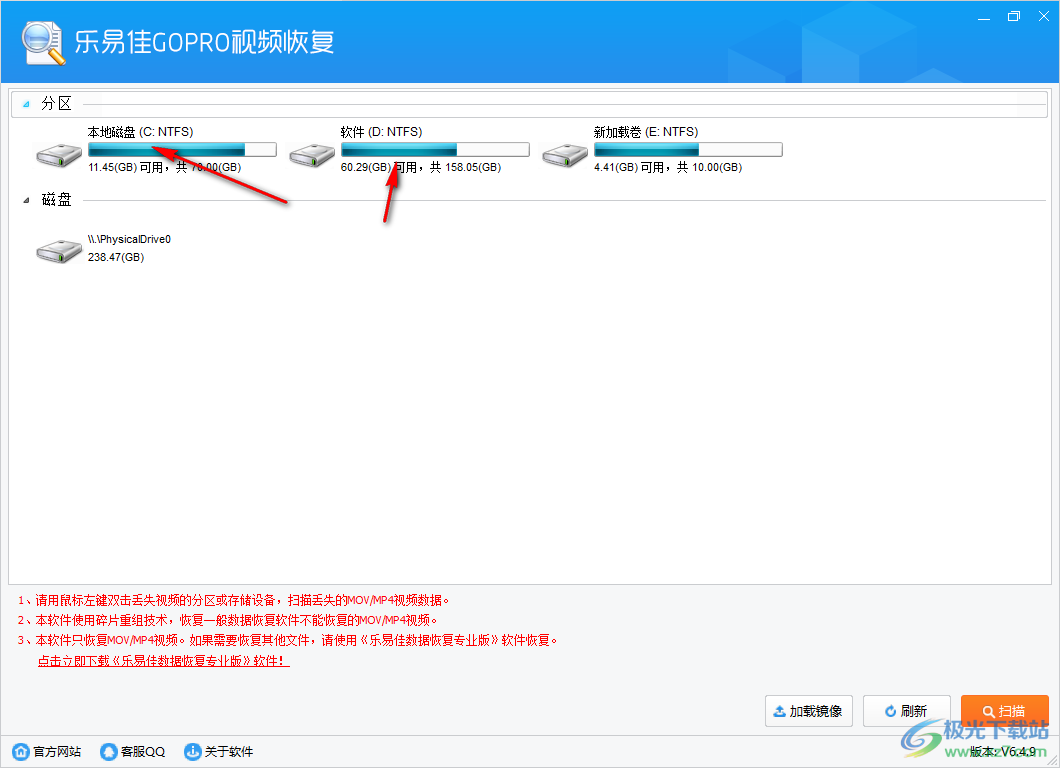Select the 新加载卷 (E: NTFS) label
Image resolution: width=1060 pixels, height=768 pixels.
[x=646, y=132]
